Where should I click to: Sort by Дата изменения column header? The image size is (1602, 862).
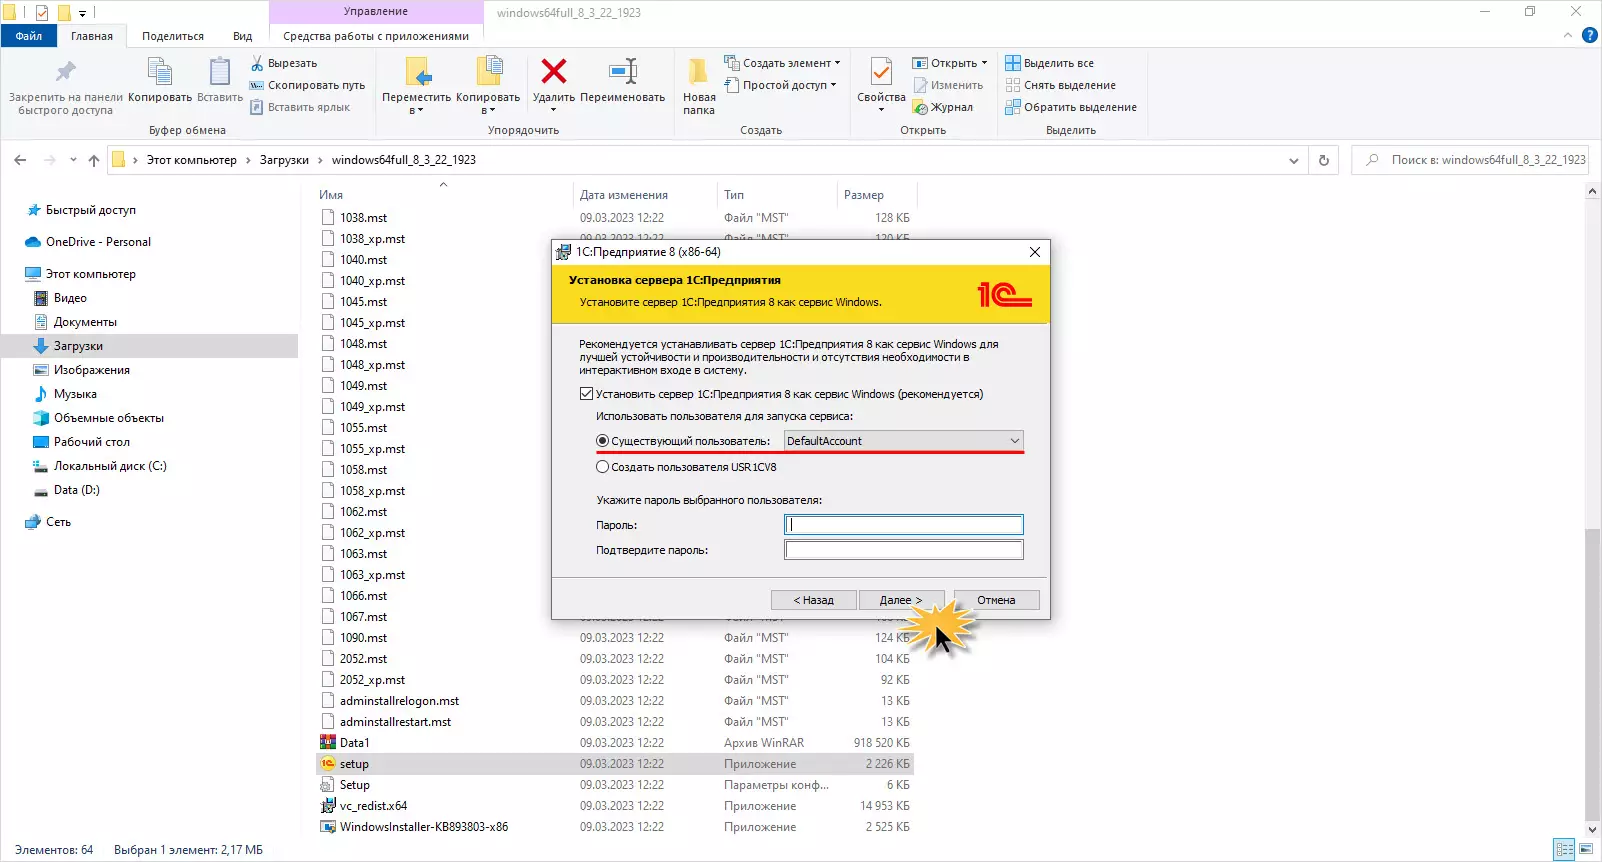coord(624,195)
